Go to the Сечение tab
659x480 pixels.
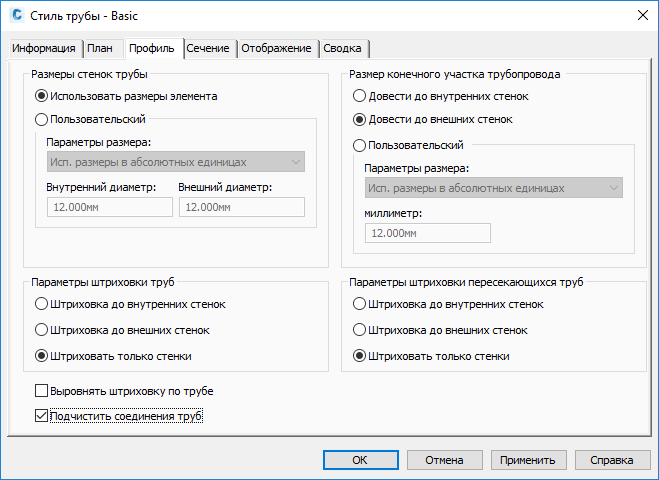click(x=208, y=48)
